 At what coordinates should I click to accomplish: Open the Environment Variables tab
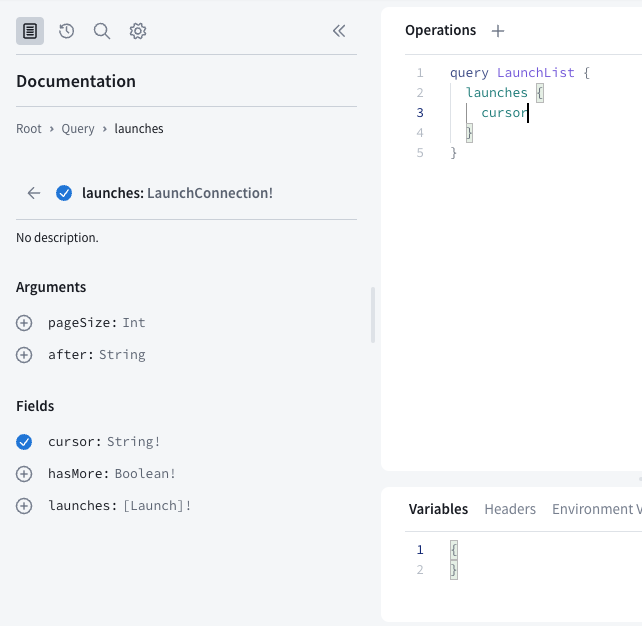[596, 509]
